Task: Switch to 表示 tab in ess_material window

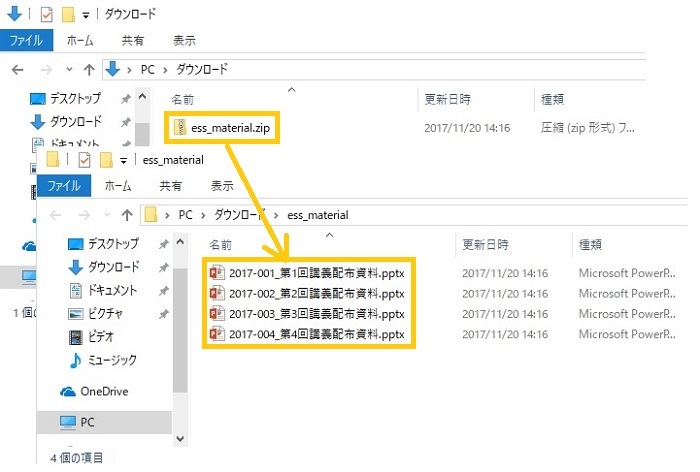Action: (222, 186)
